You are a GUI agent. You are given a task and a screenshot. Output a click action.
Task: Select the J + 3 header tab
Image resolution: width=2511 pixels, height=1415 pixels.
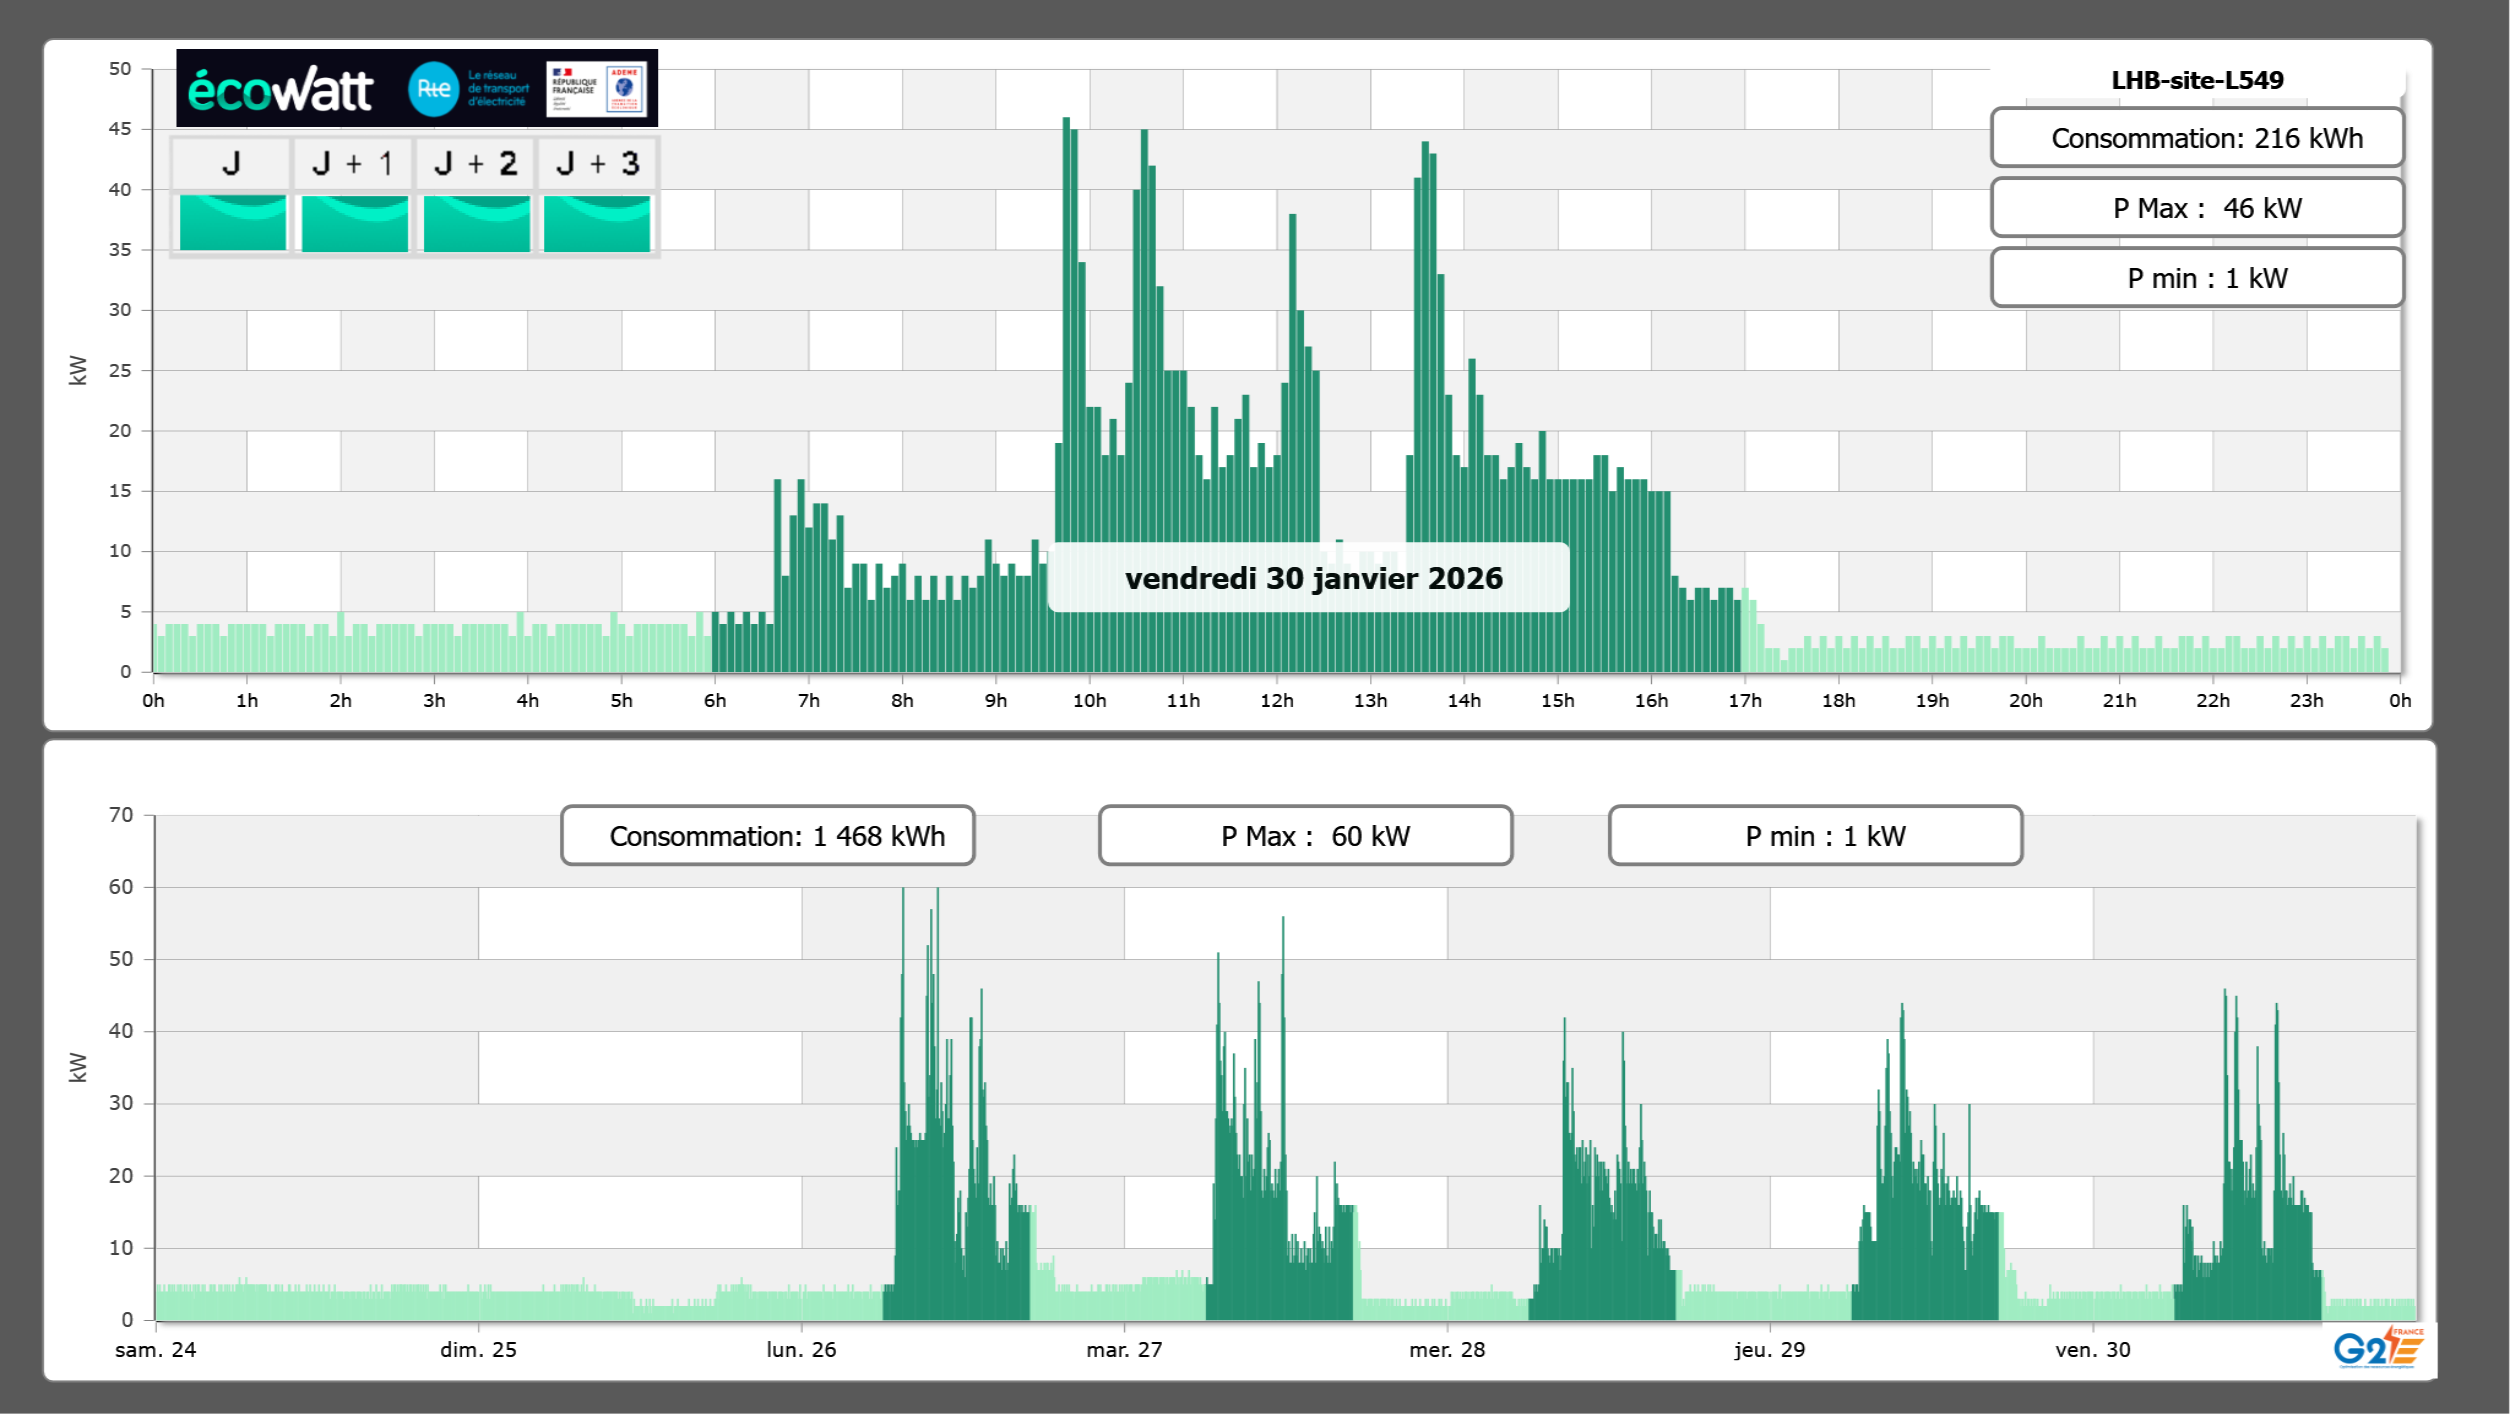coord(597,163)
